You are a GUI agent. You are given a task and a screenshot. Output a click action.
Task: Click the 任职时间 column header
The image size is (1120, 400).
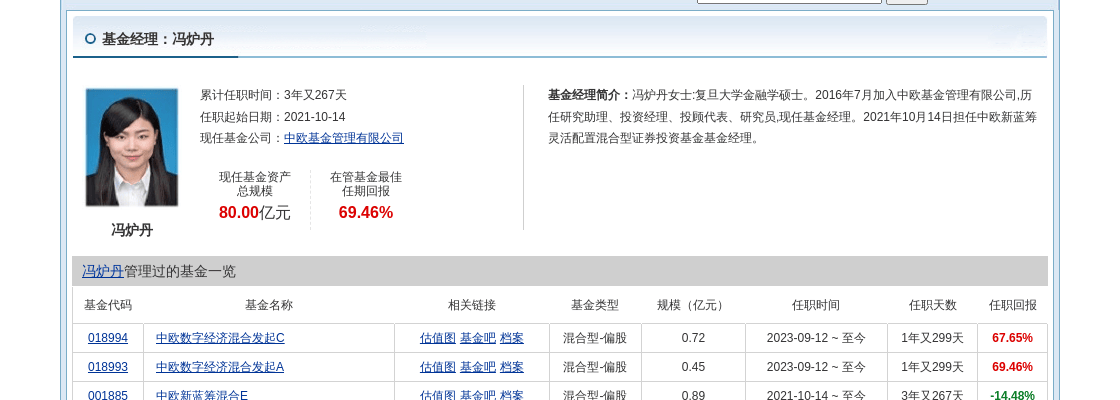click(x=816, y=305)
